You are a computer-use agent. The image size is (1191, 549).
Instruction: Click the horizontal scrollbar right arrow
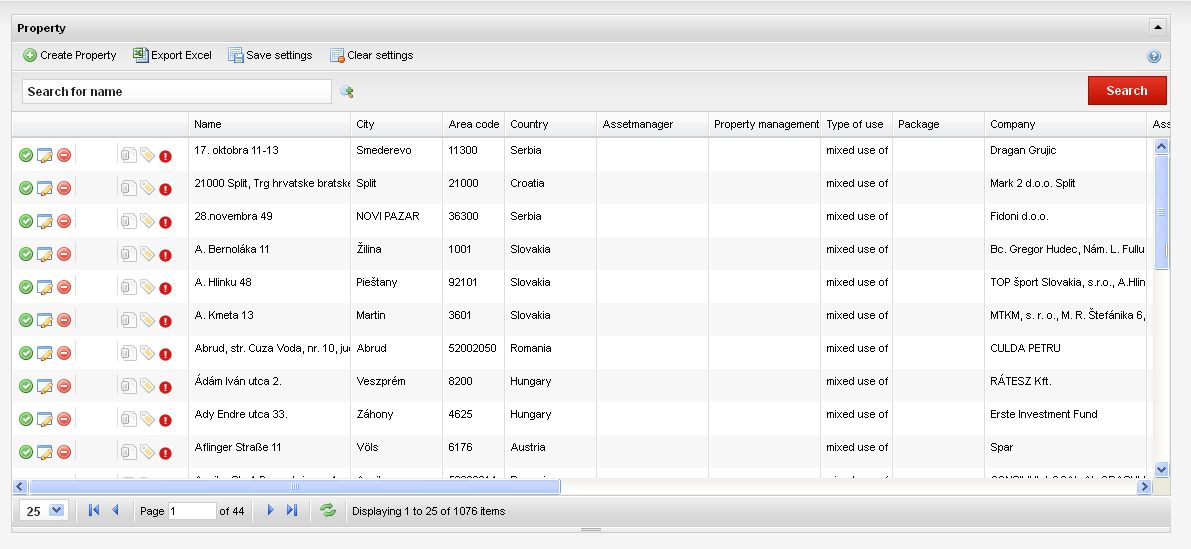tap(1145, 487)
